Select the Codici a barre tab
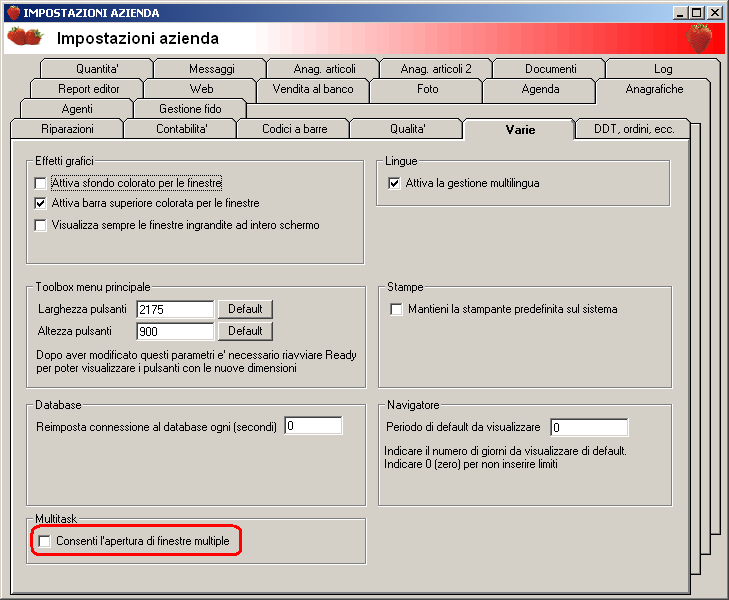Screen dimensions: 729x600 pyautogui.click(x=294, y=129)
